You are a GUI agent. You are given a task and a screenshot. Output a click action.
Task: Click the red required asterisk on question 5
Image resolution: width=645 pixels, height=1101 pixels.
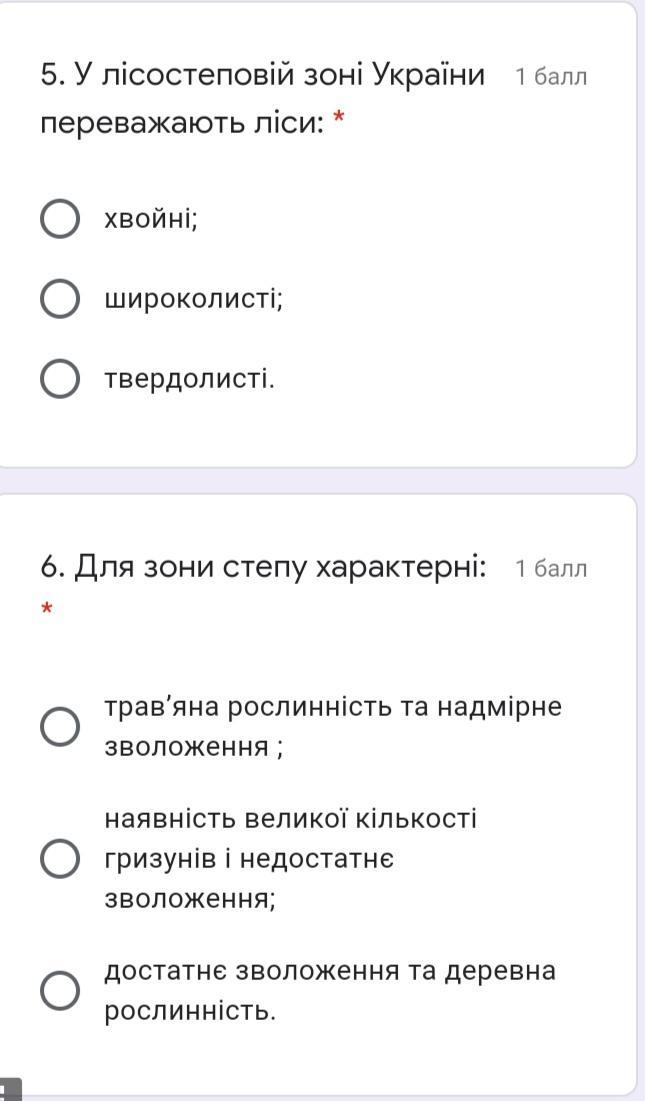coord(339,122)
